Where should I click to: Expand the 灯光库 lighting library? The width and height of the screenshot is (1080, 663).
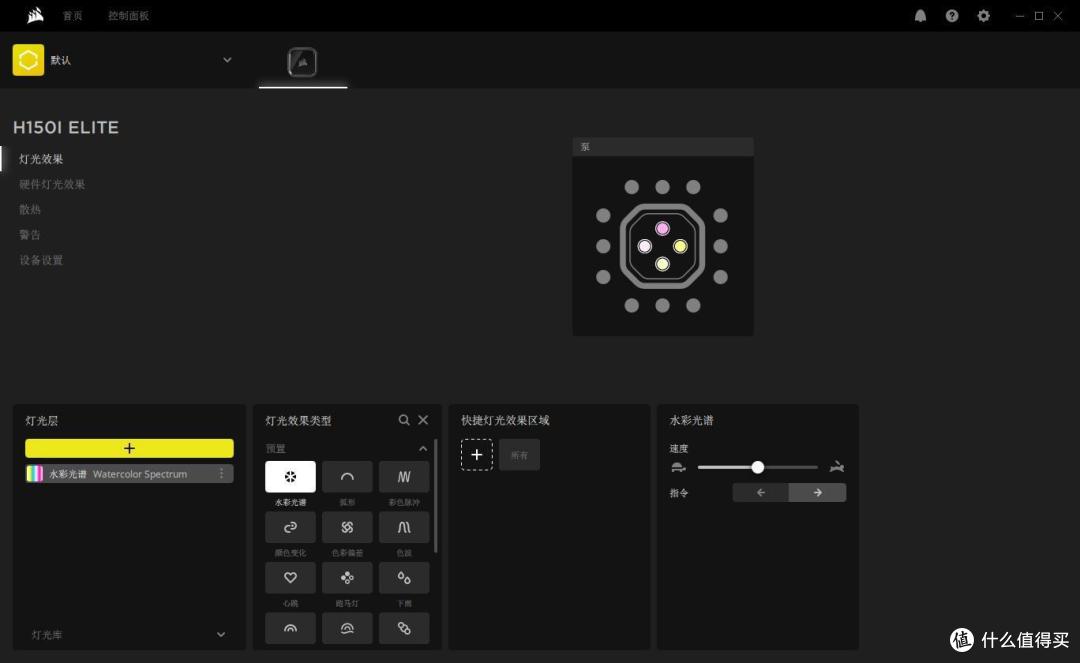click(221, 635)
